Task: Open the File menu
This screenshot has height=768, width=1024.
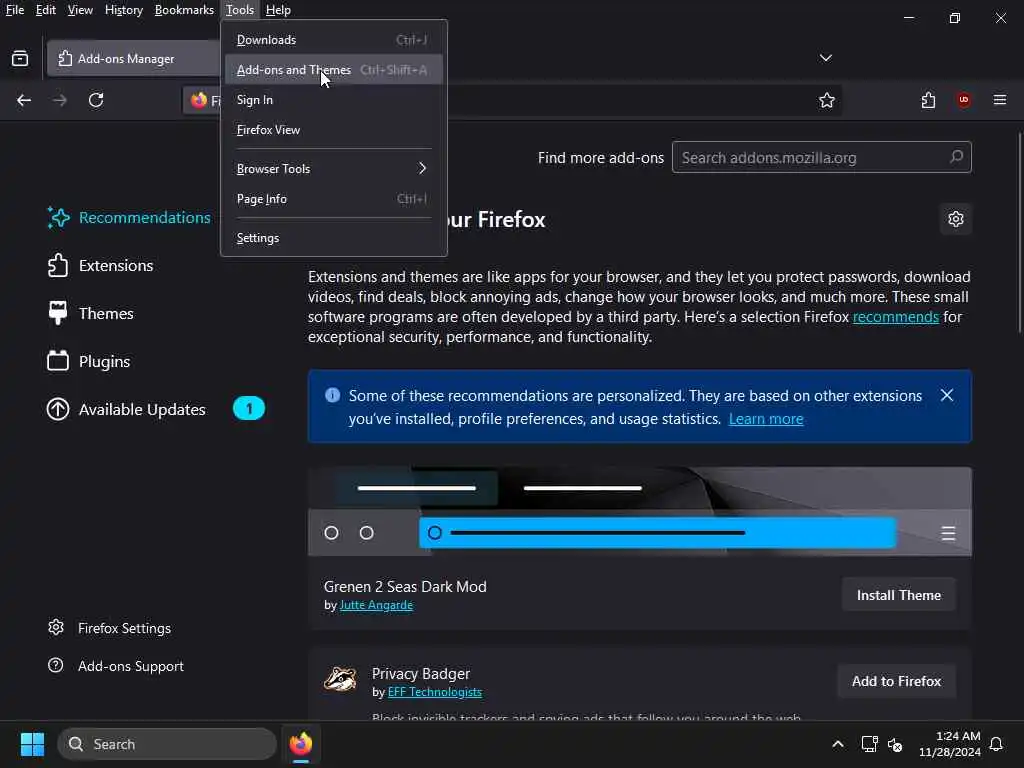Action: (x=14, y=10)
